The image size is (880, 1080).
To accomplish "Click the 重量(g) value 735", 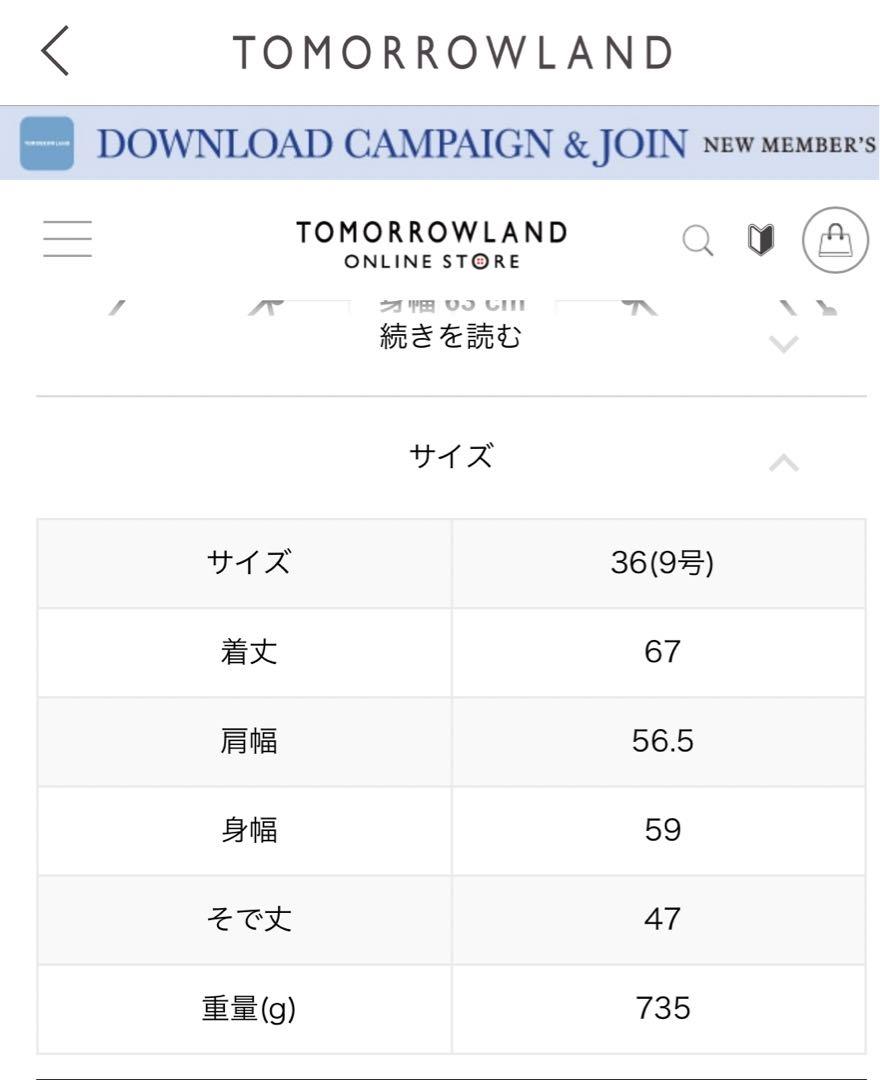I will pyautogui.click(x=662, y=1008).
